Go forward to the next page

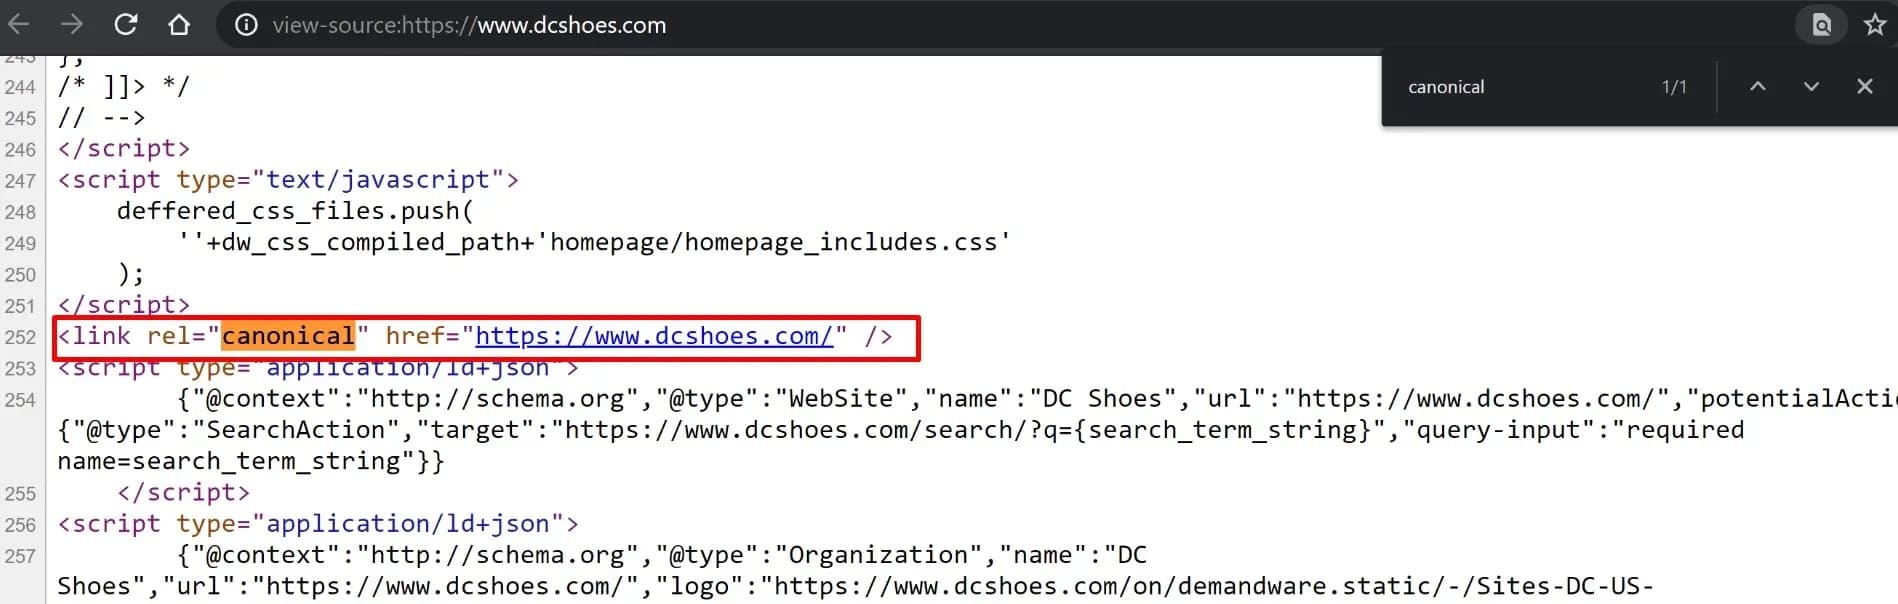click(71, 25)
